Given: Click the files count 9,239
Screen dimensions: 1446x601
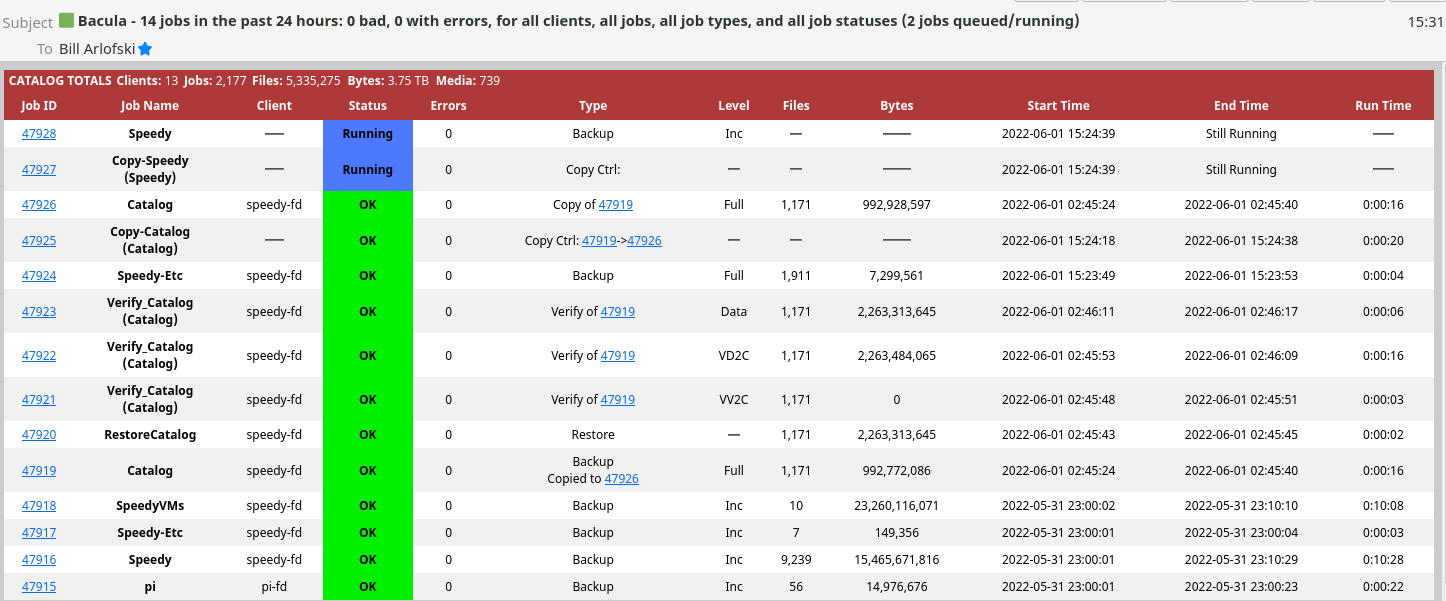Looking at the screenshot, I should 796,560.
